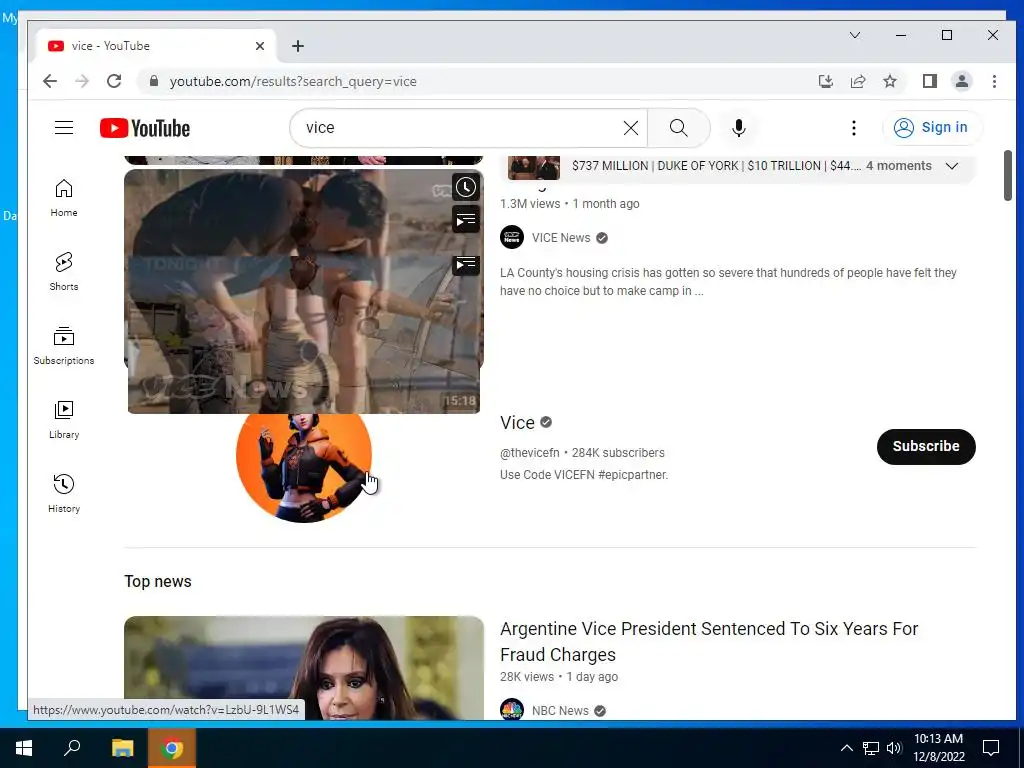Click the install app icon in the address bar
The width and height of the screenshot is (1024, 768).
pos(825,81)
